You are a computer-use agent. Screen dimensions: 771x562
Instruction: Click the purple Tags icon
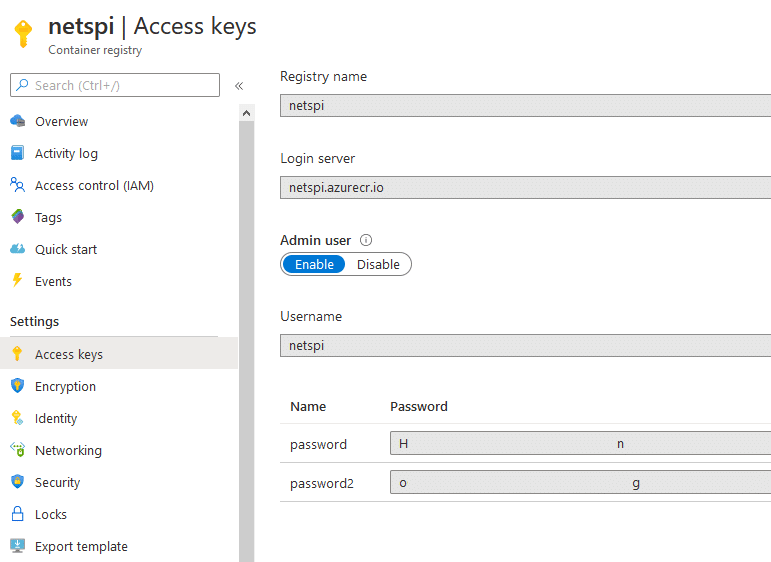(17, 217)
